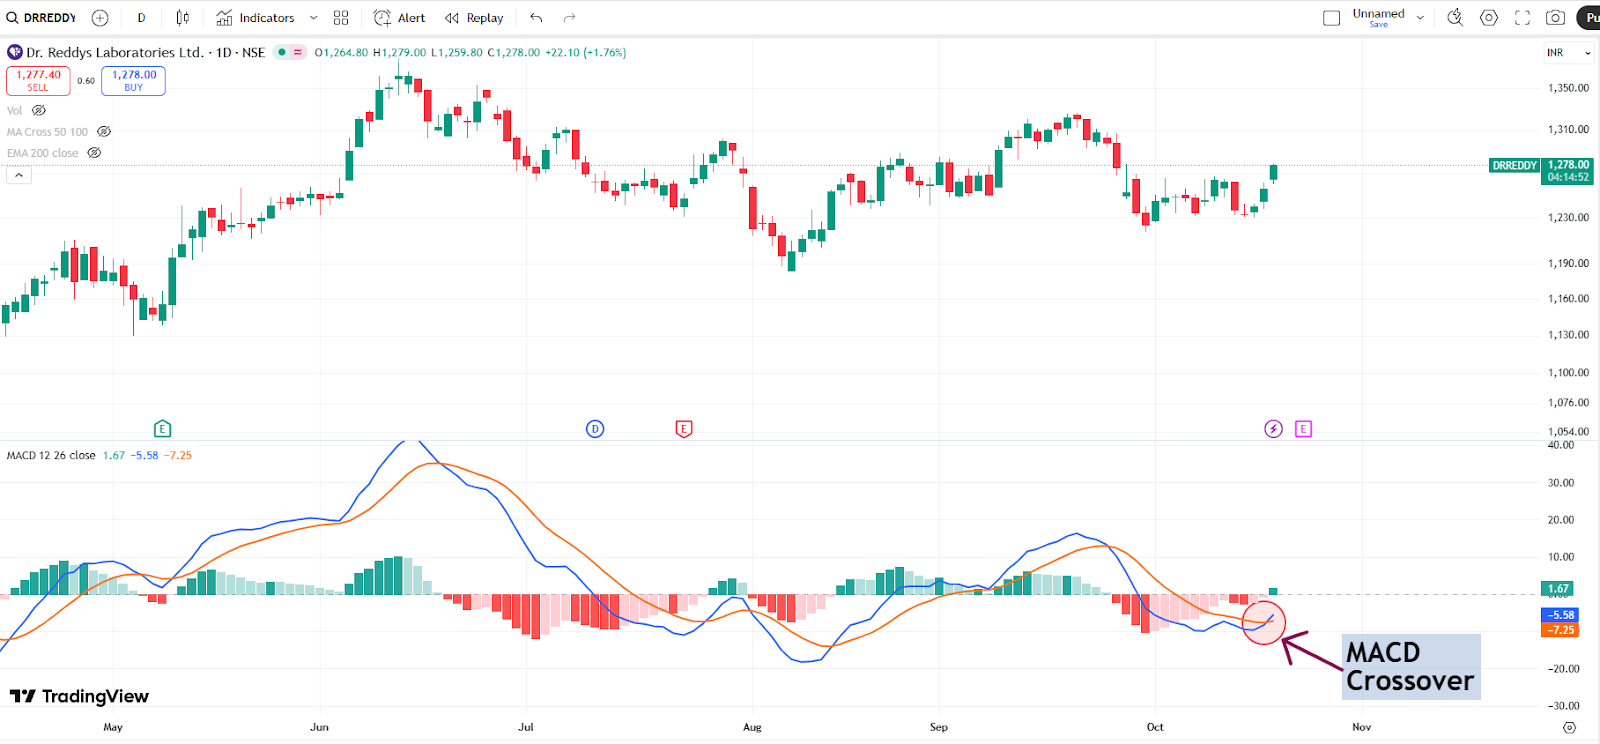Screen dimensions: 1600x744
Task: Open the Unnamed layout dropdown menu
Action: pos(1420,18)
